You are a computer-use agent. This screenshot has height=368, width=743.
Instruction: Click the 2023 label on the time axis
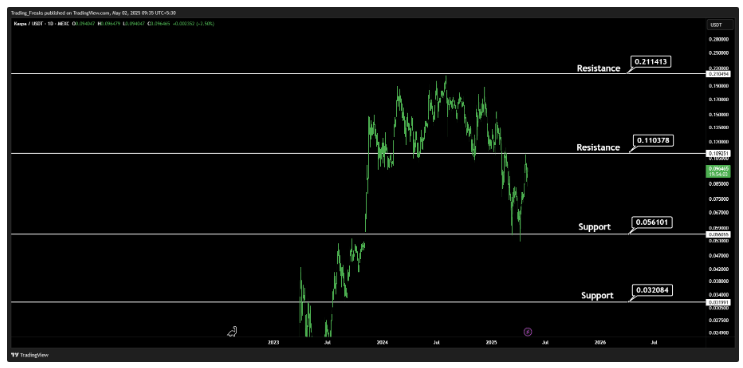click(273, 341)
